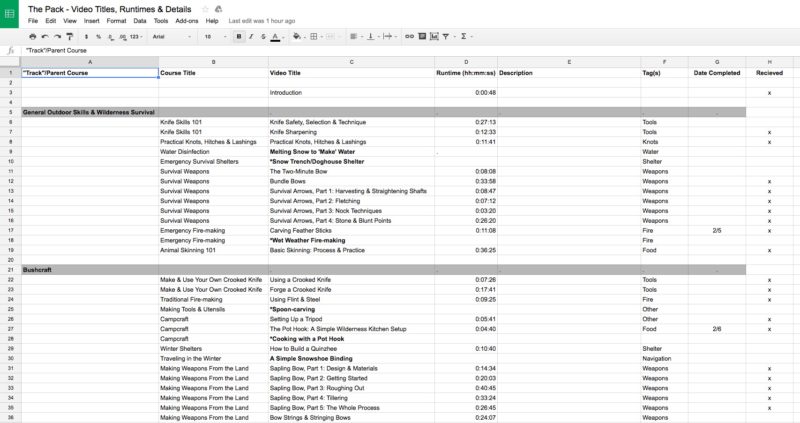The image size is (800, 423).
Task: Select cell 'How to Build a Quinzhee'
Action: 352,349
